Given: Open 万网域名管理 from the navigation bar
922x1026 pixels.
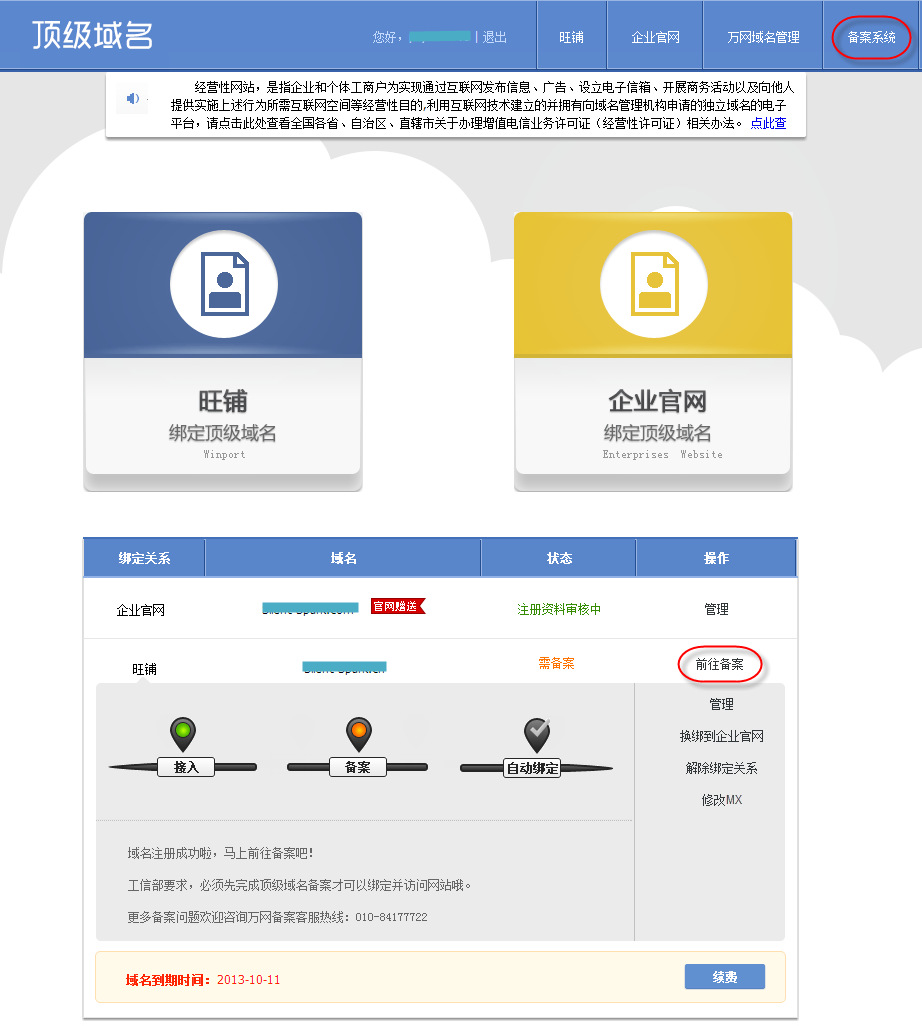Looking at the screenshot, I should click(x=763, y=35).
